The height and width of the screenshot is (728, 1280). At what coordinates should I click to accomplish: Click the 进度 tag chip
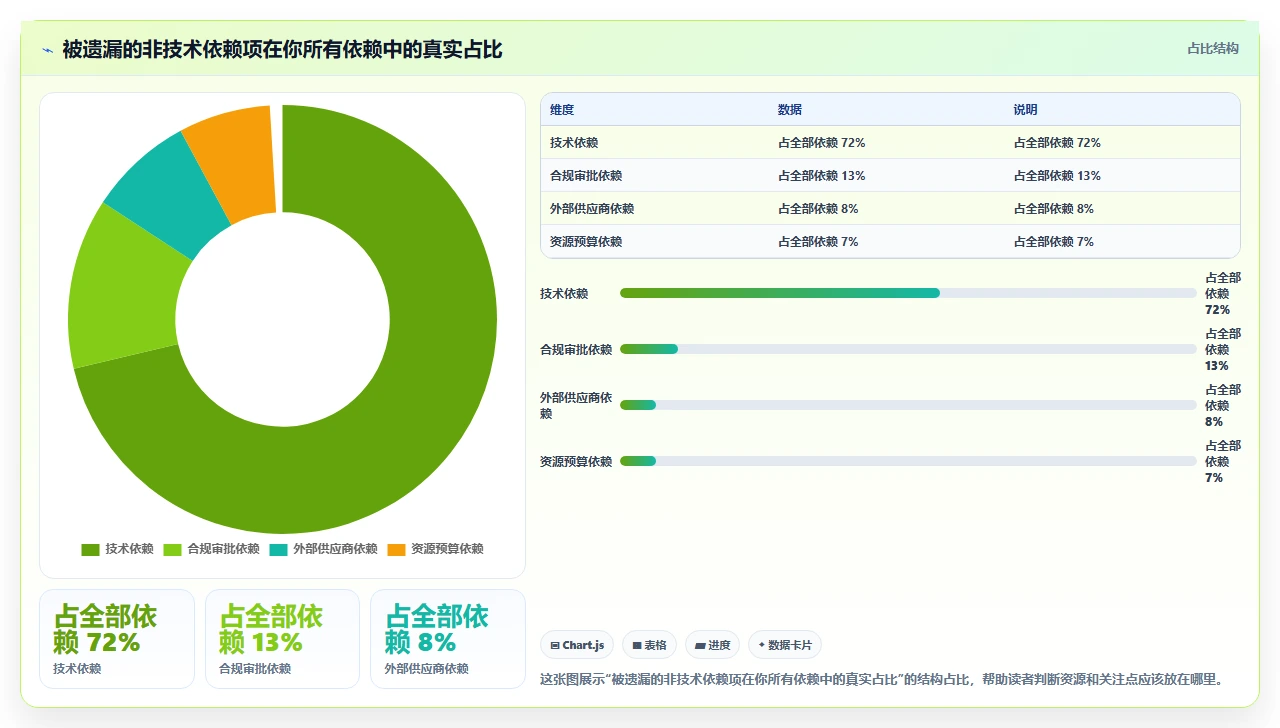coord(713,645)
